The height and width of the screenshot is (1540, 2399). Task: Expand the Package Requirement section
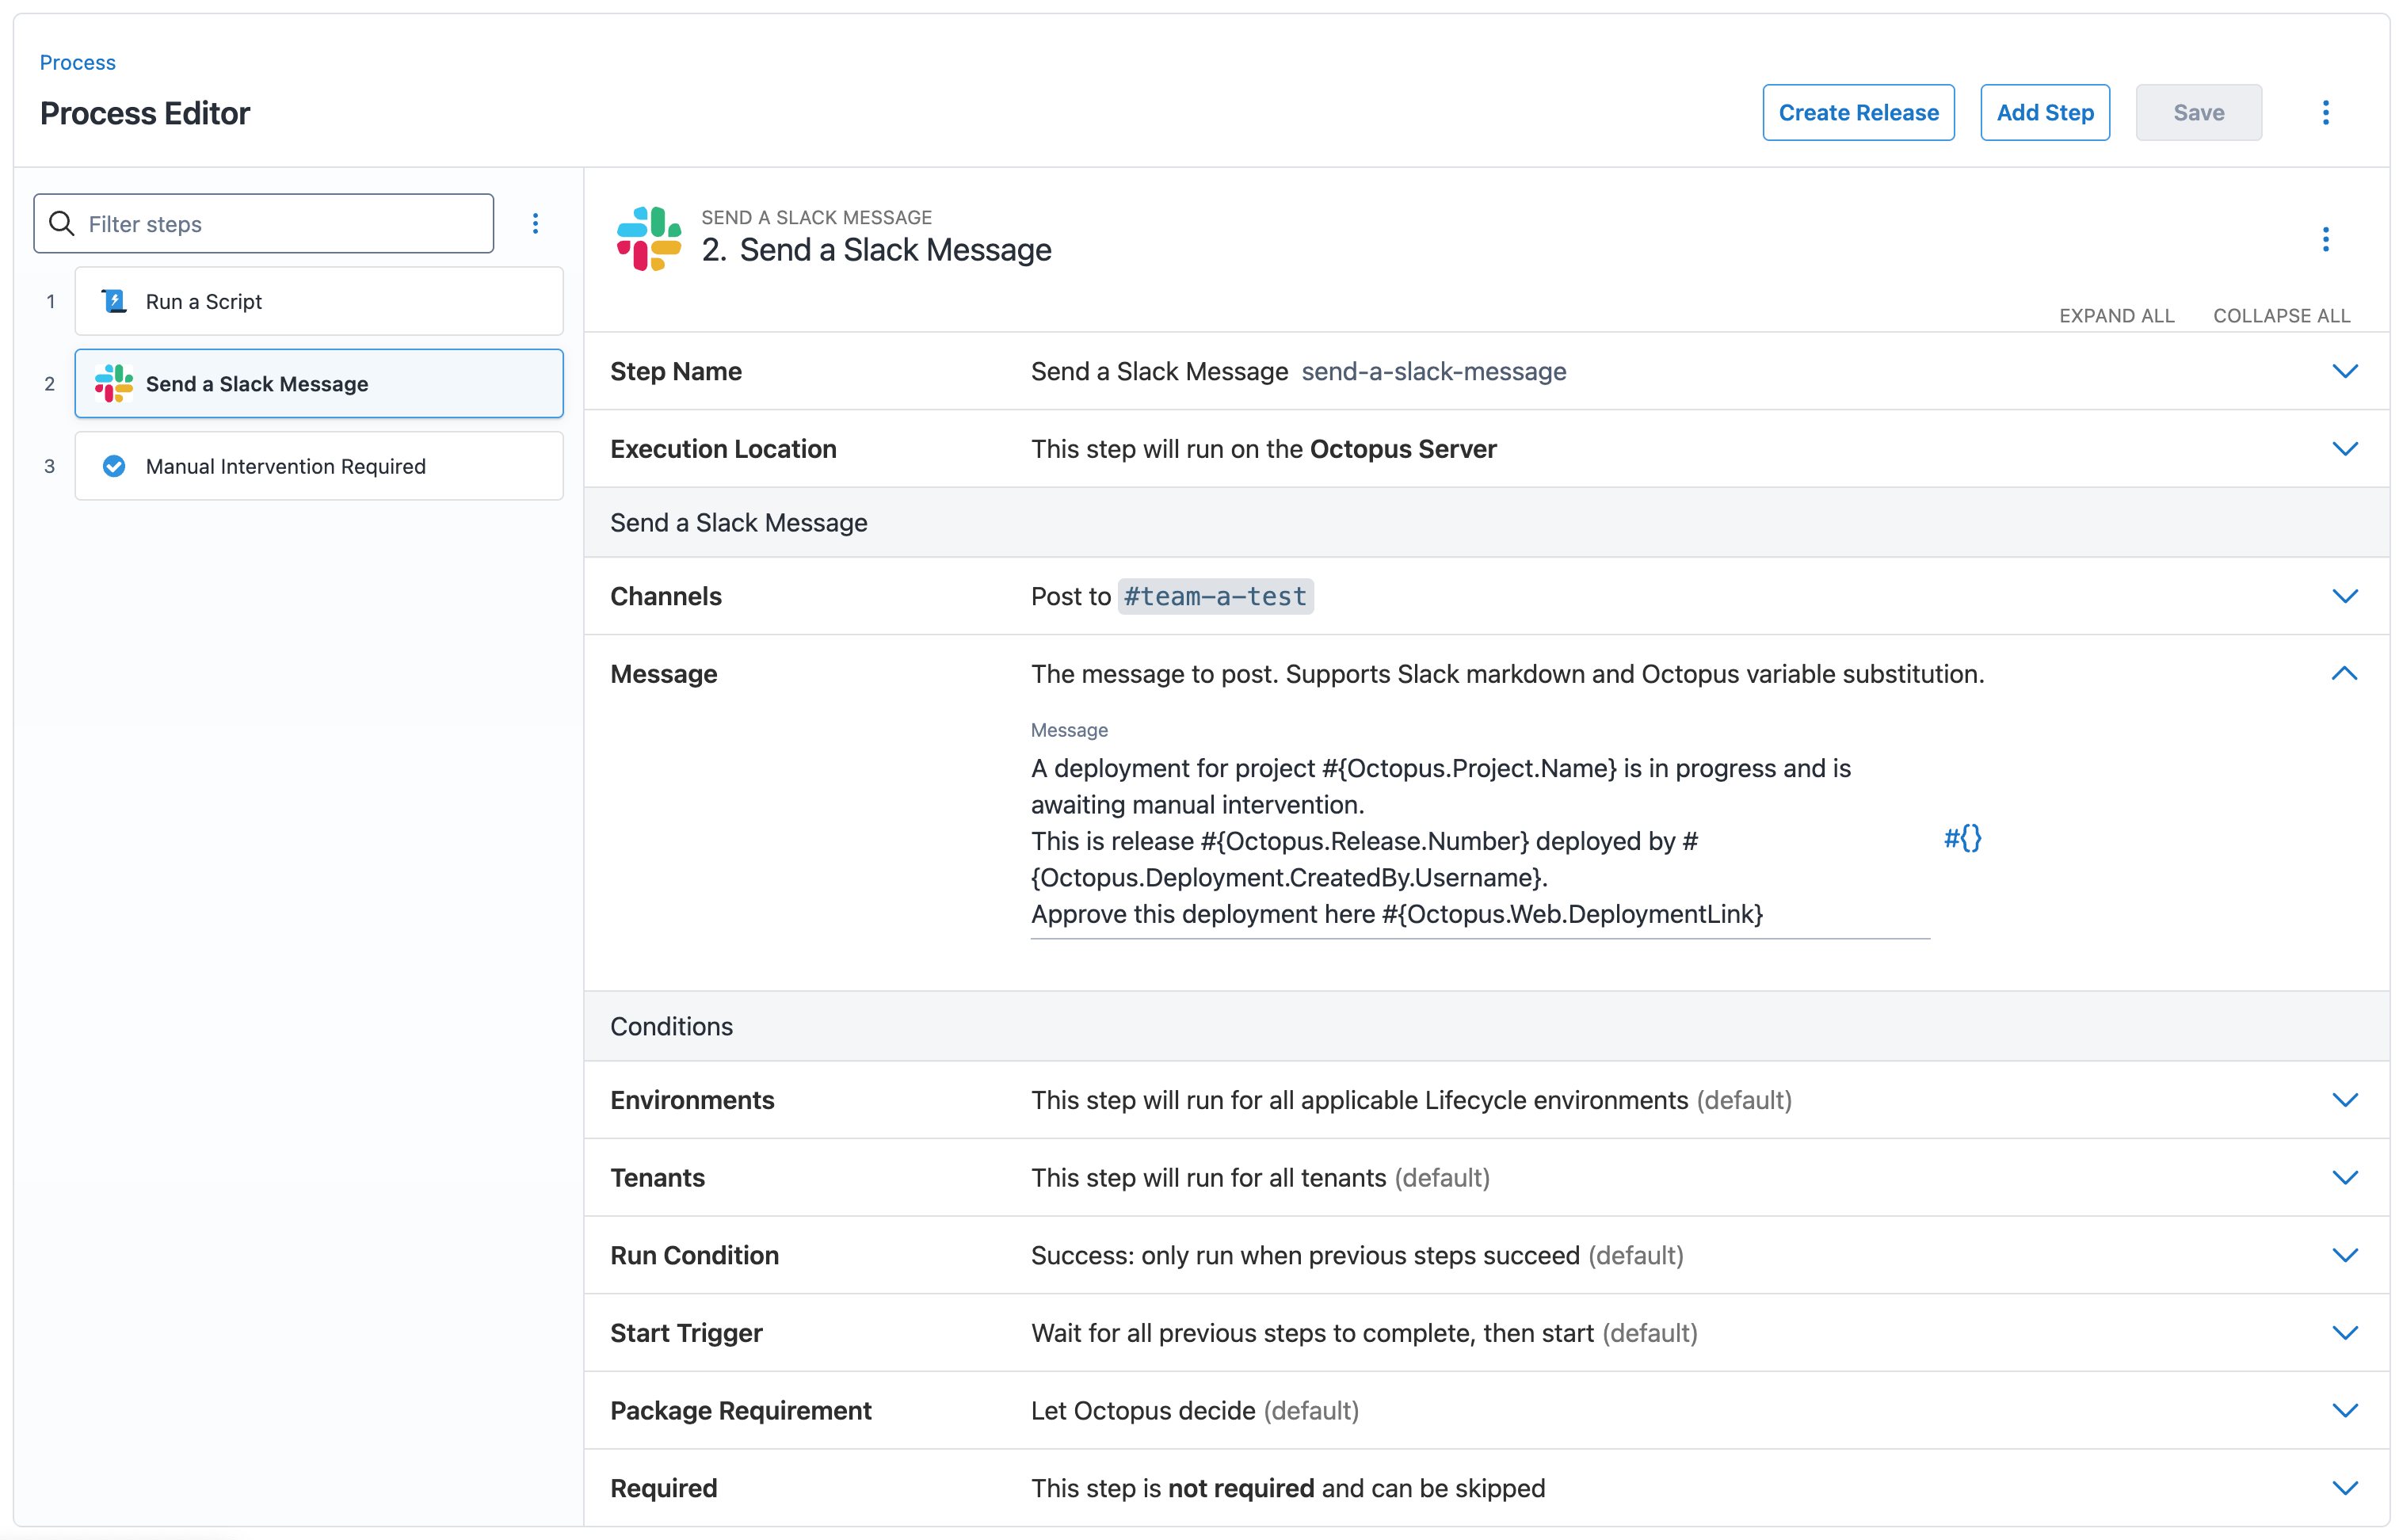(x=2344, y=1411)
